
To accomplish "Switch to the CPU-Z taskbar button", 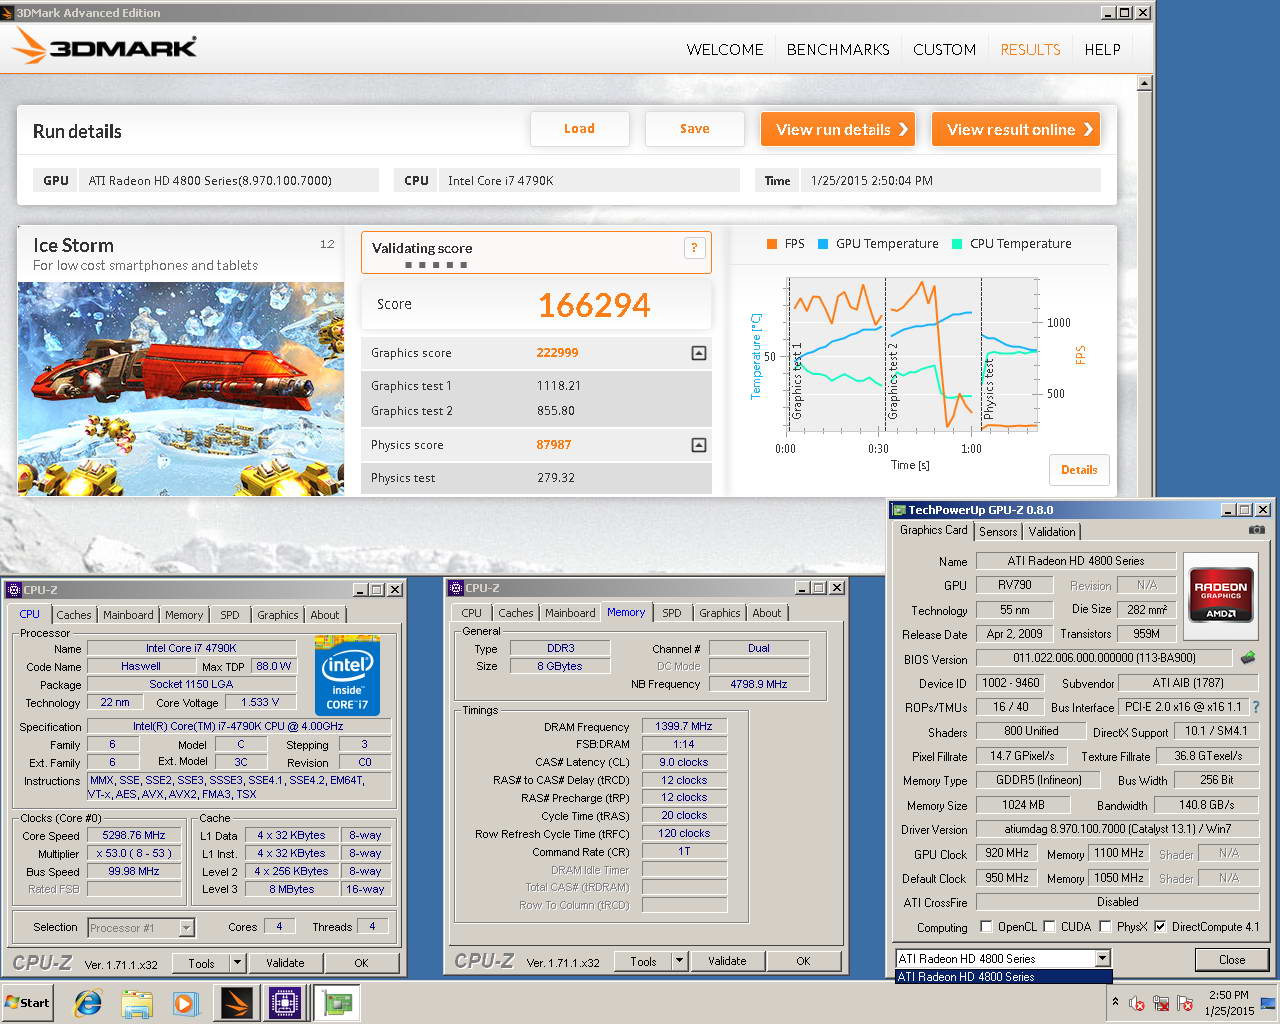I will tap(285, 1002).
